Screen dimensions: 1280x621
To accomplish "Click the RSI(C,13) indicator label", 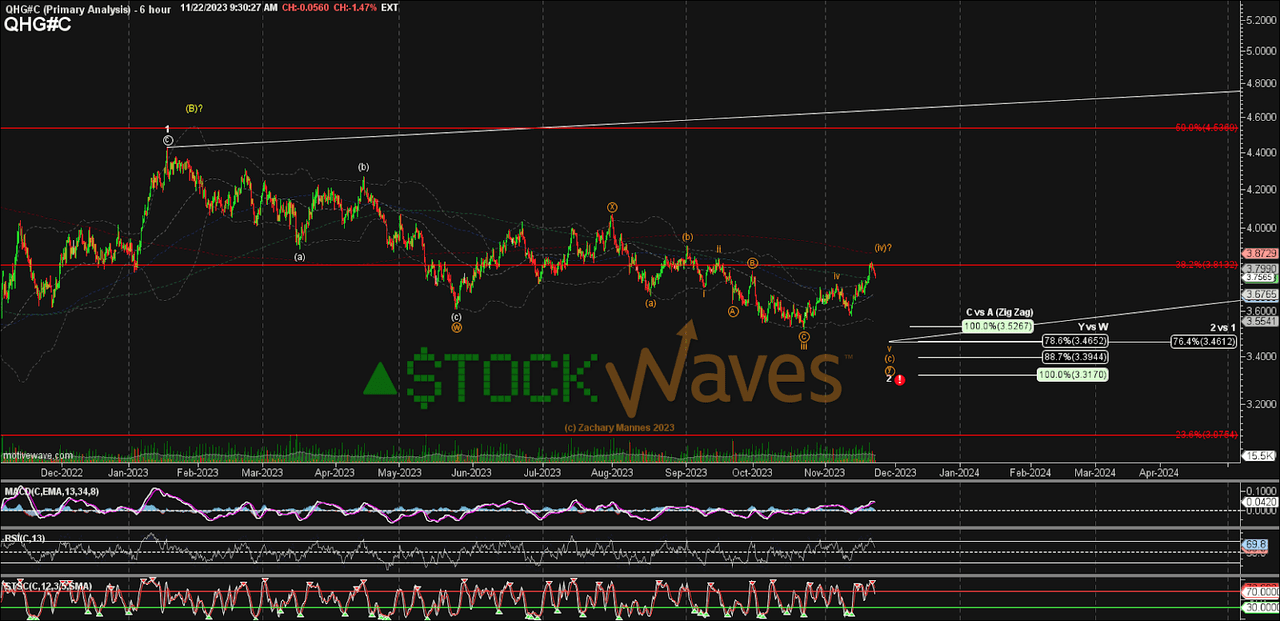I will (24, 538).
